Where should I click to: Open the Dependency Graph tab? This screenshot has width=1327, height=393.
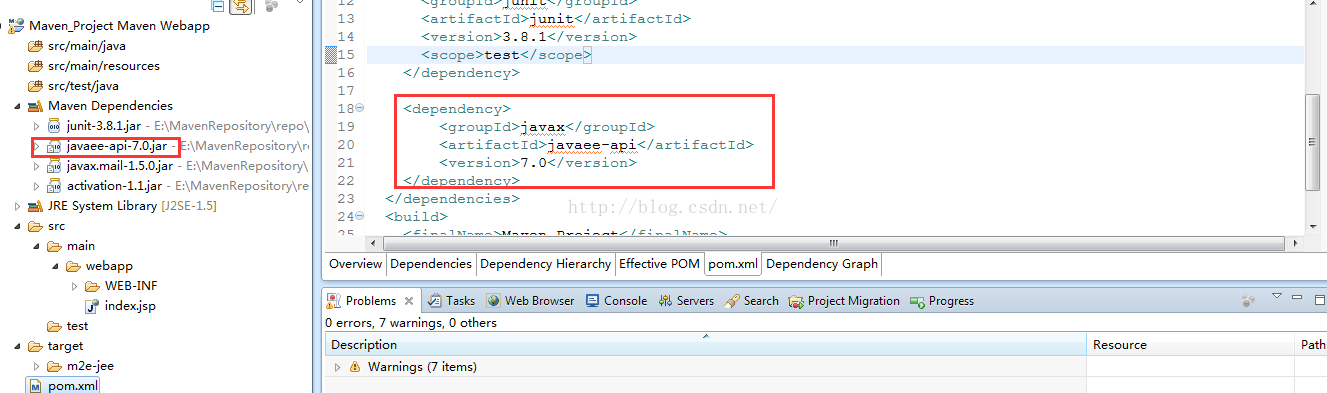(821, 264)
